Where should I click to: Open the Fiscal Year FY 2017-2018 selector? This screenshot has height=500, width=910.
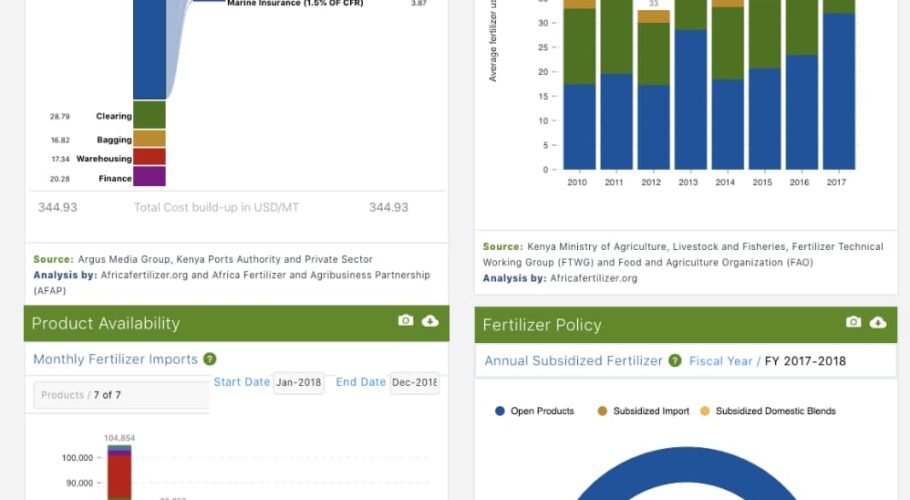point(805,361)
